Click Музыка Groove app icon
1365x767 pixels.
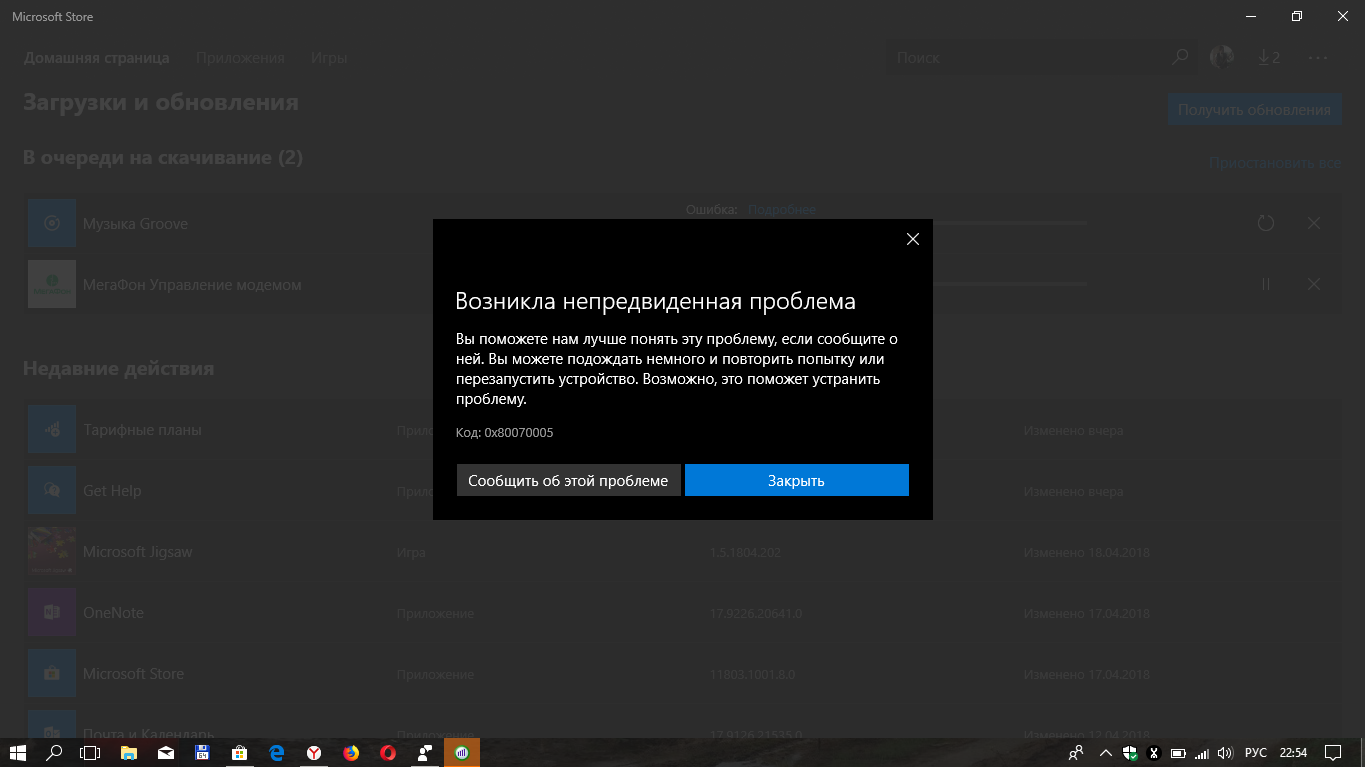(52, 223)
